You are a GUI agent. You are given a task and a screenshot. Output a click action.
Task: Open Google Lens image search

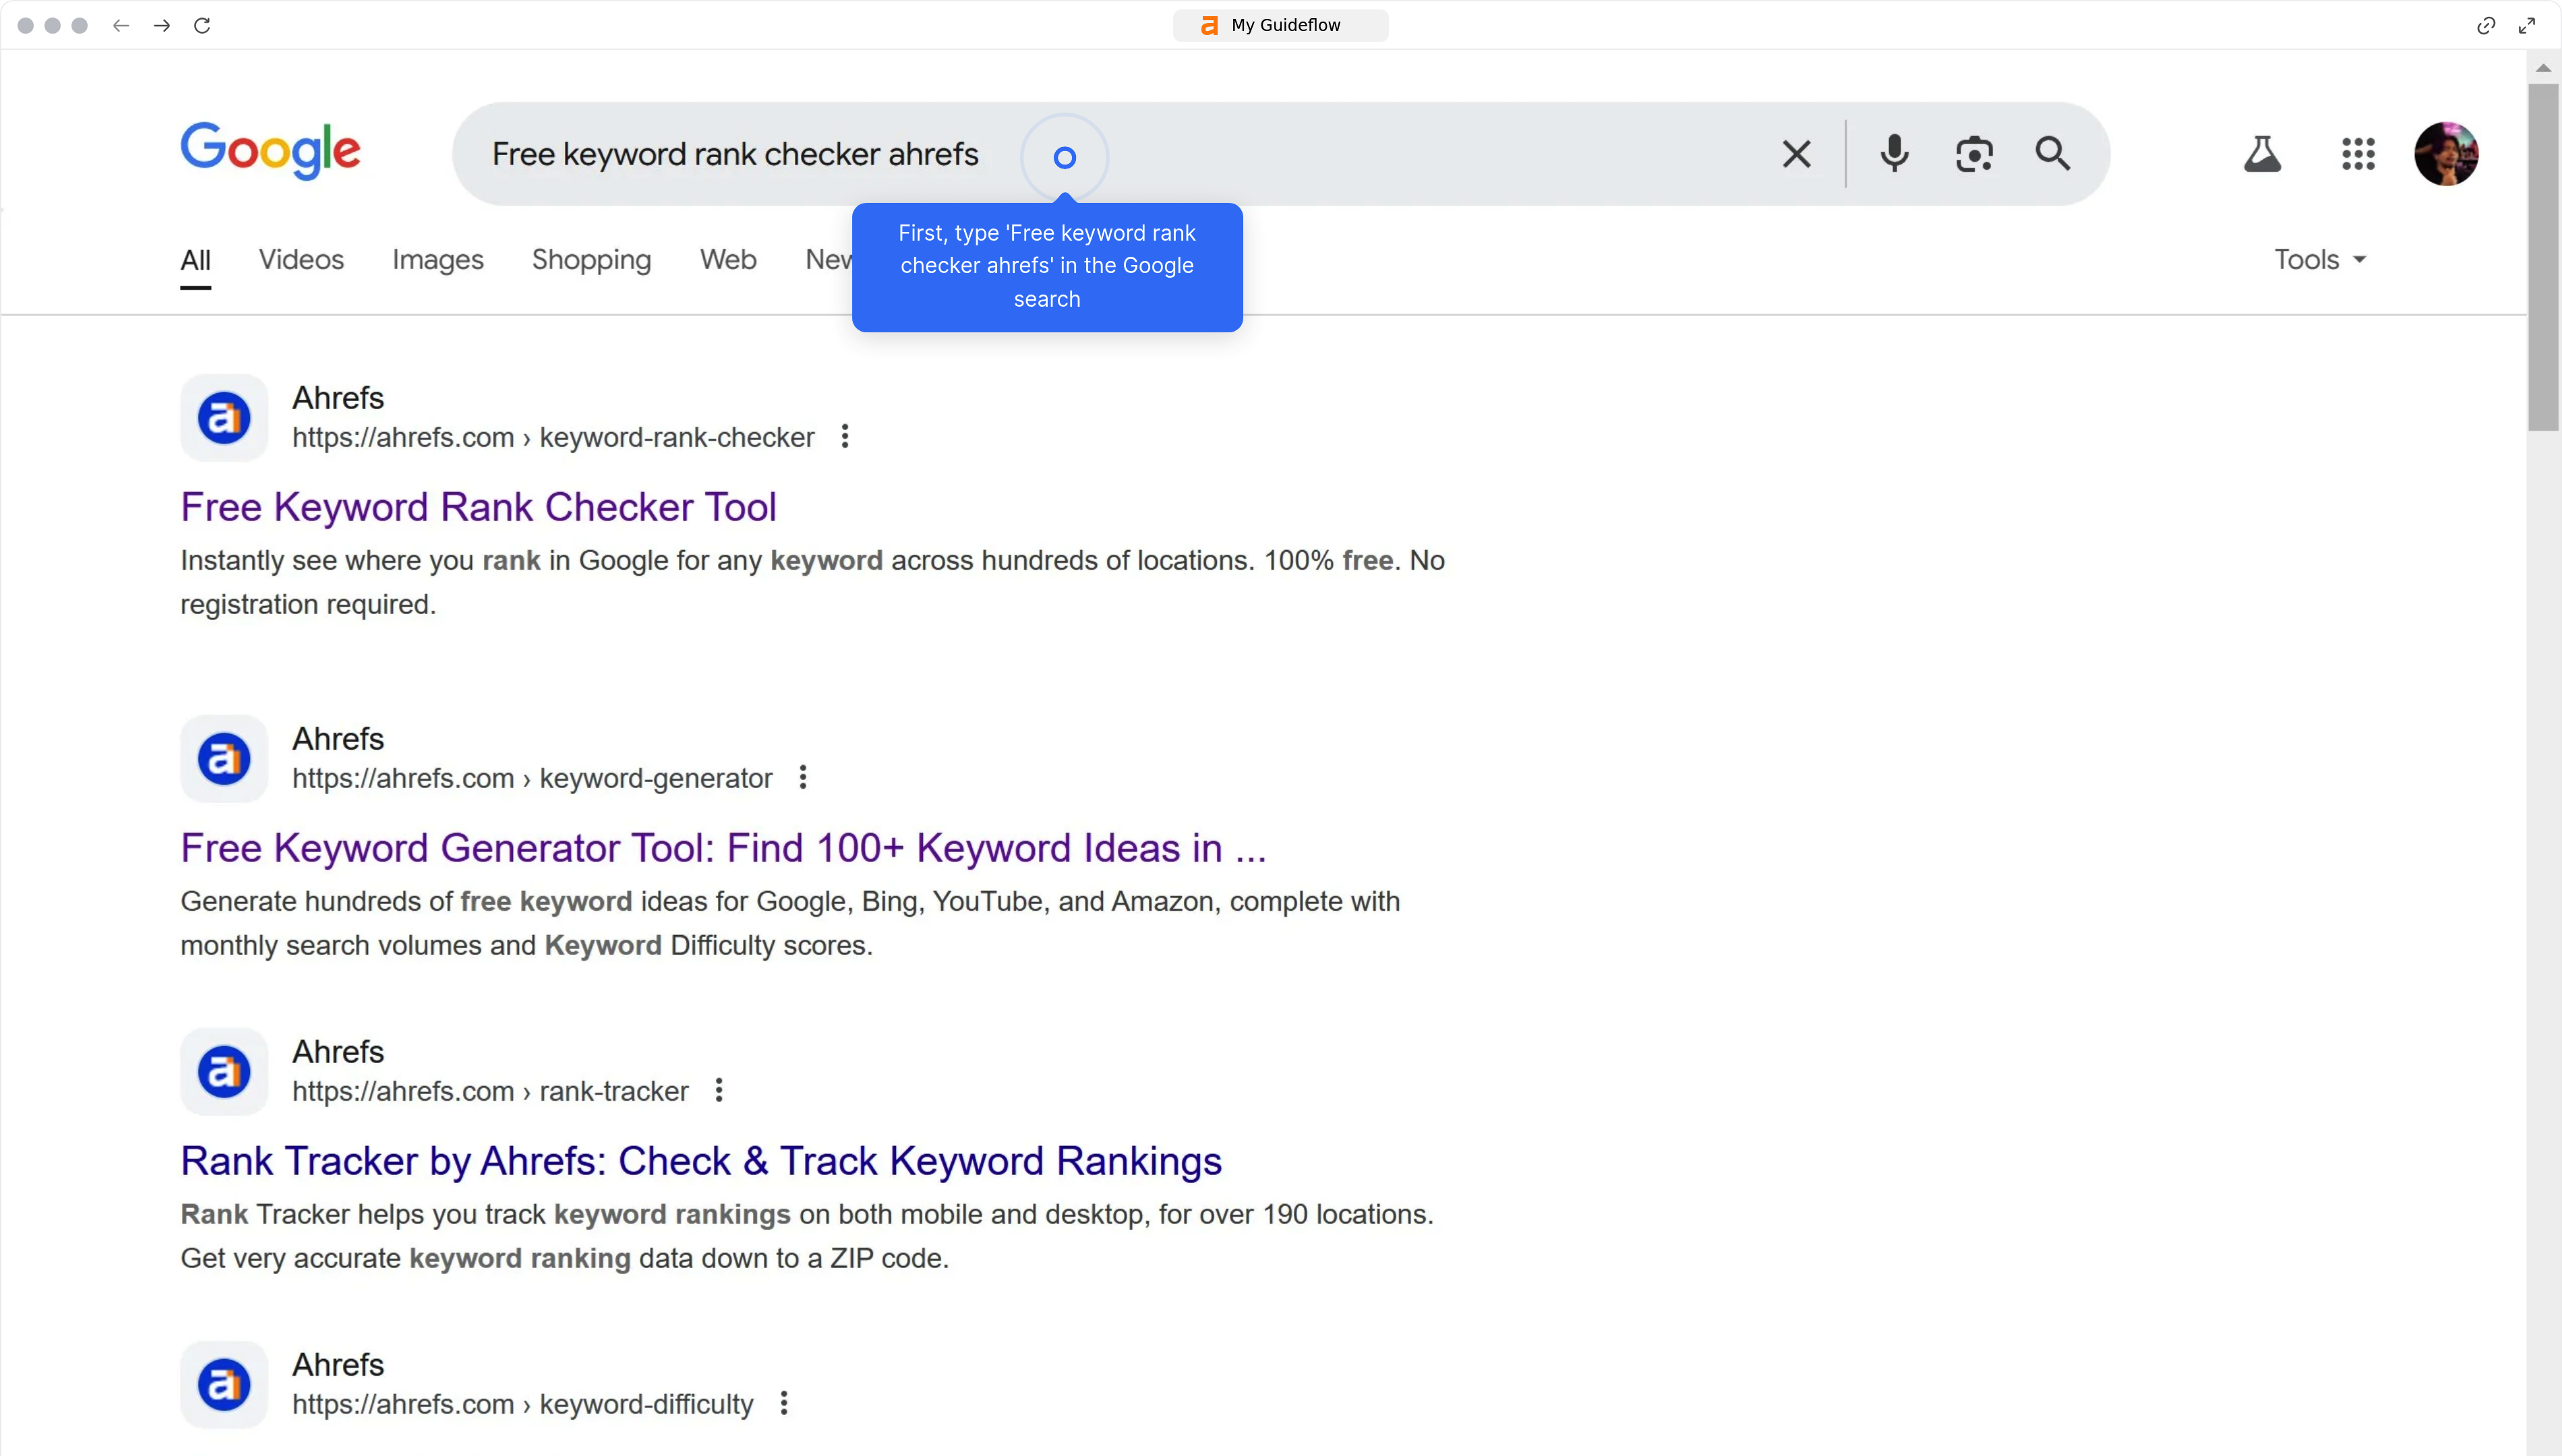pos(1974,154)
